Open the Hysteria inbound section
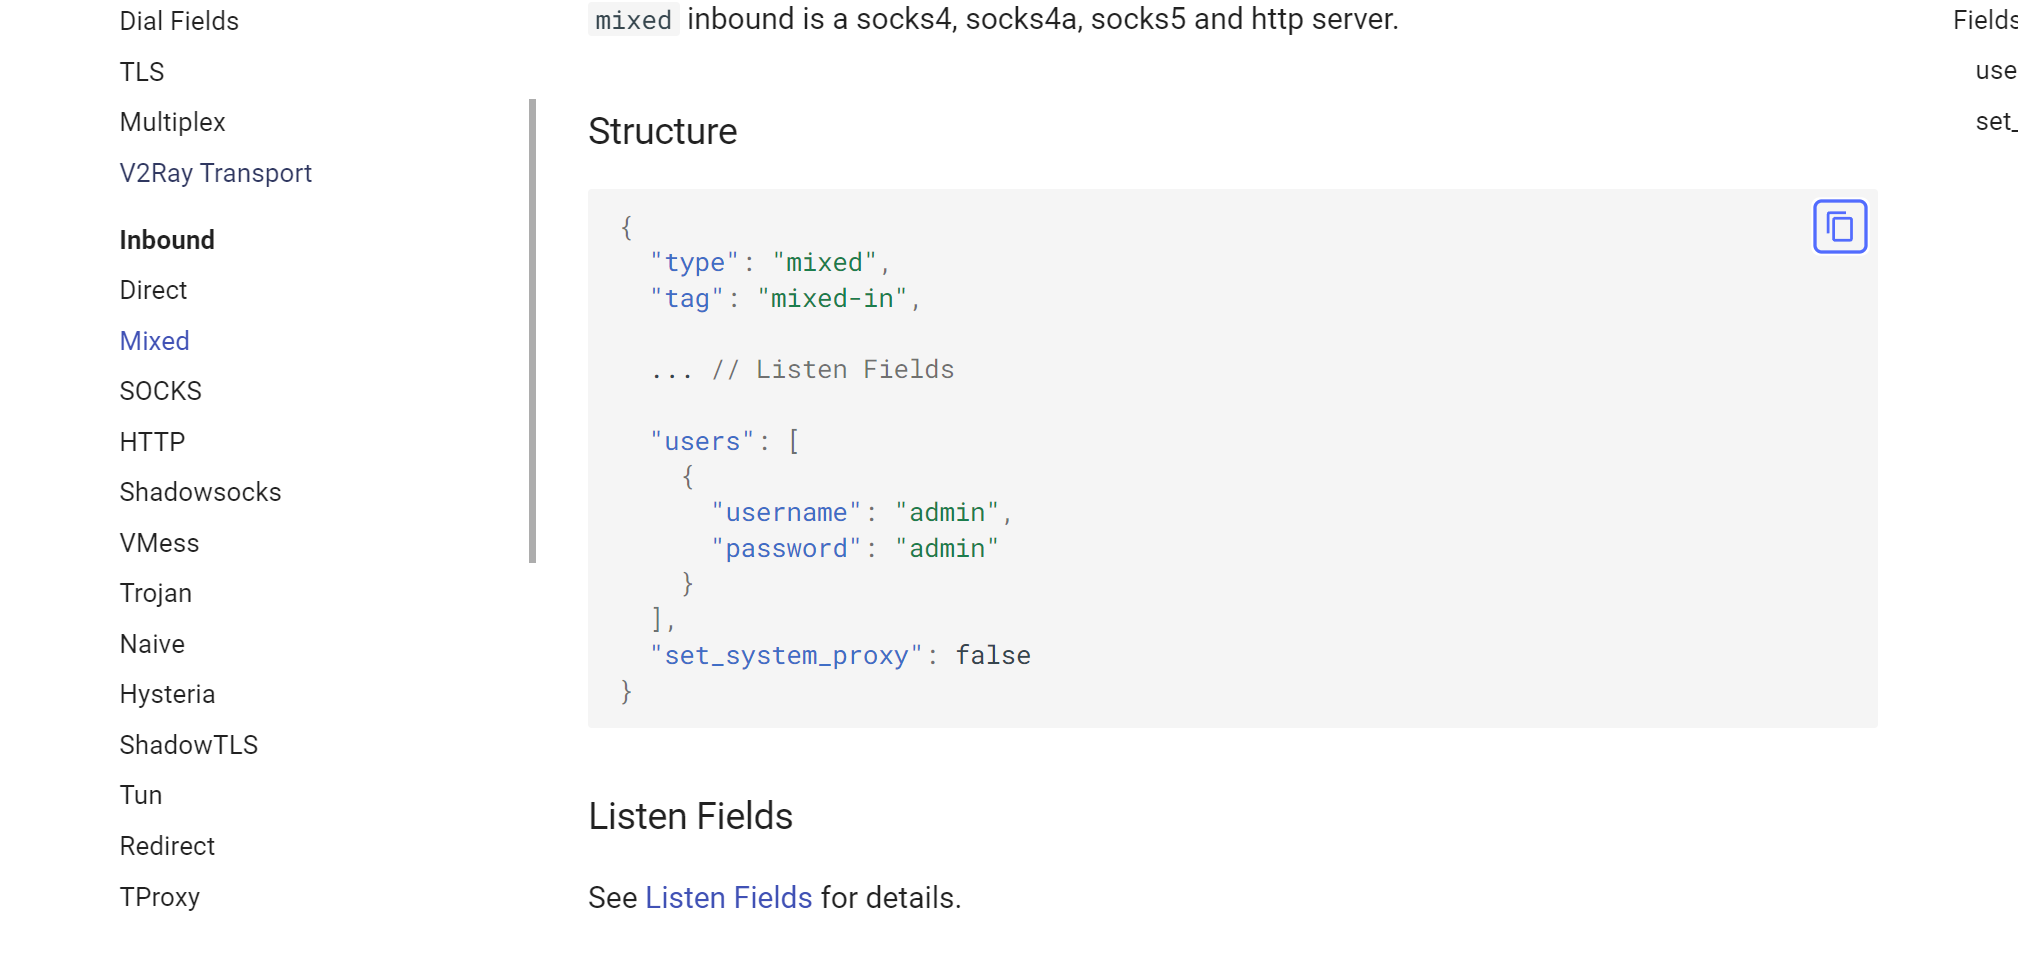The height and width of the screenshot is (966, 2018). click(x=167, y=693)
